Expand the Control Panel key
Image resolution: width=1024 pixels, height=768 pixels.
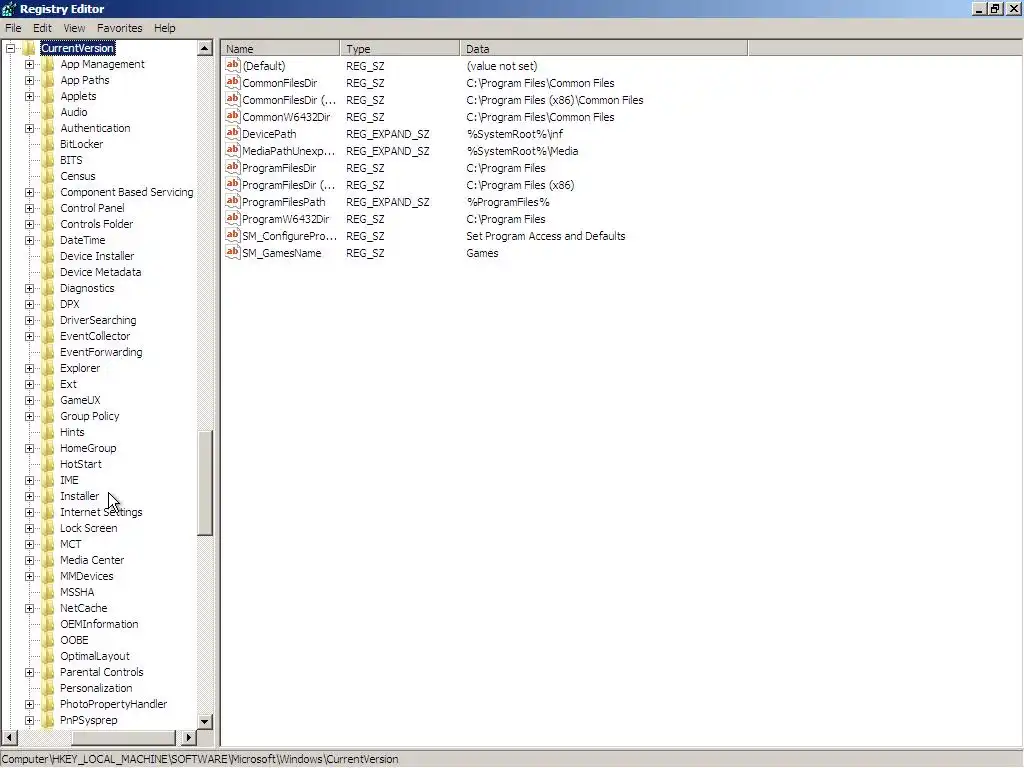coord(29,208)
